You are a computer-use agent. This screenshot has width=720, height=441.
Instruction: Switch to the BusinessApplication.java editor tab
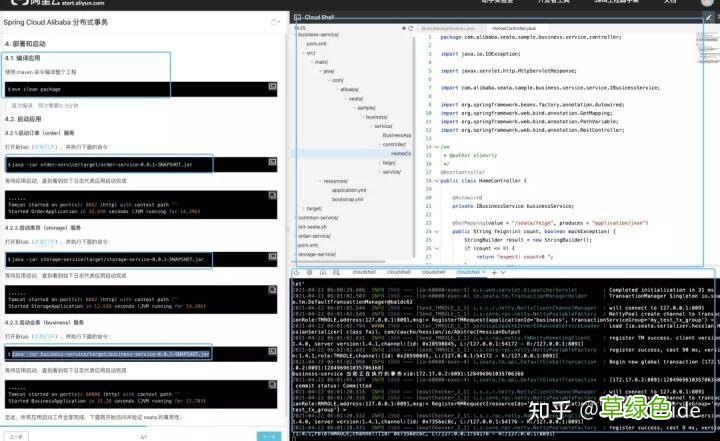448,28
